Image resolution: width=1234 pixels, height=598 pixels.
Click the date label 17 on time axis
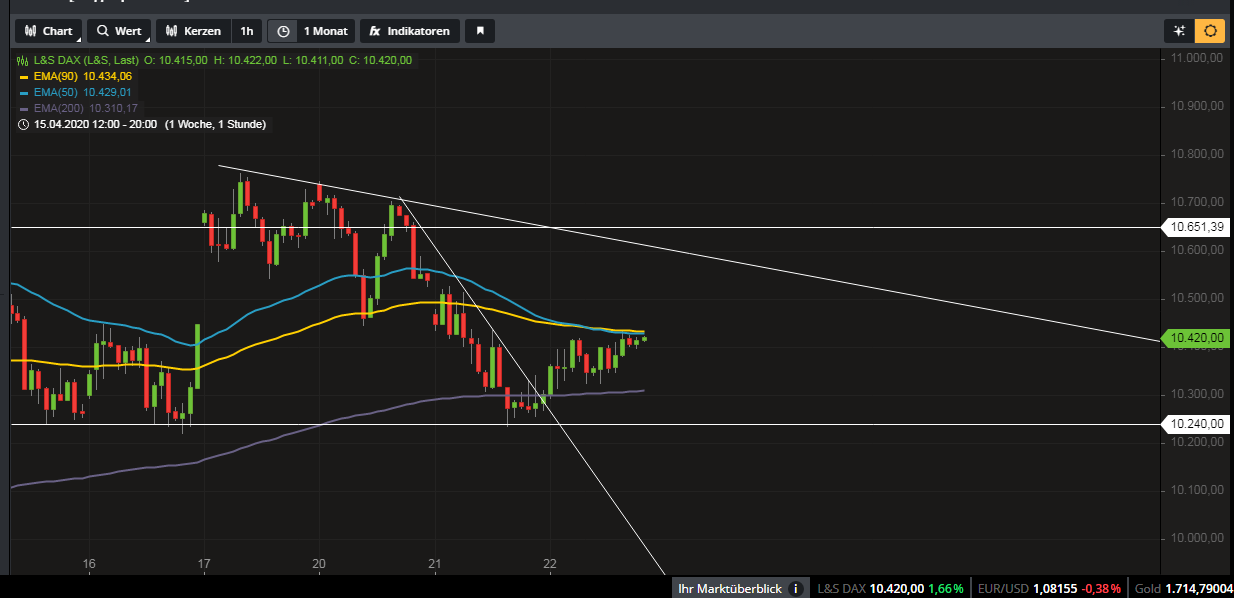(204, 564)
